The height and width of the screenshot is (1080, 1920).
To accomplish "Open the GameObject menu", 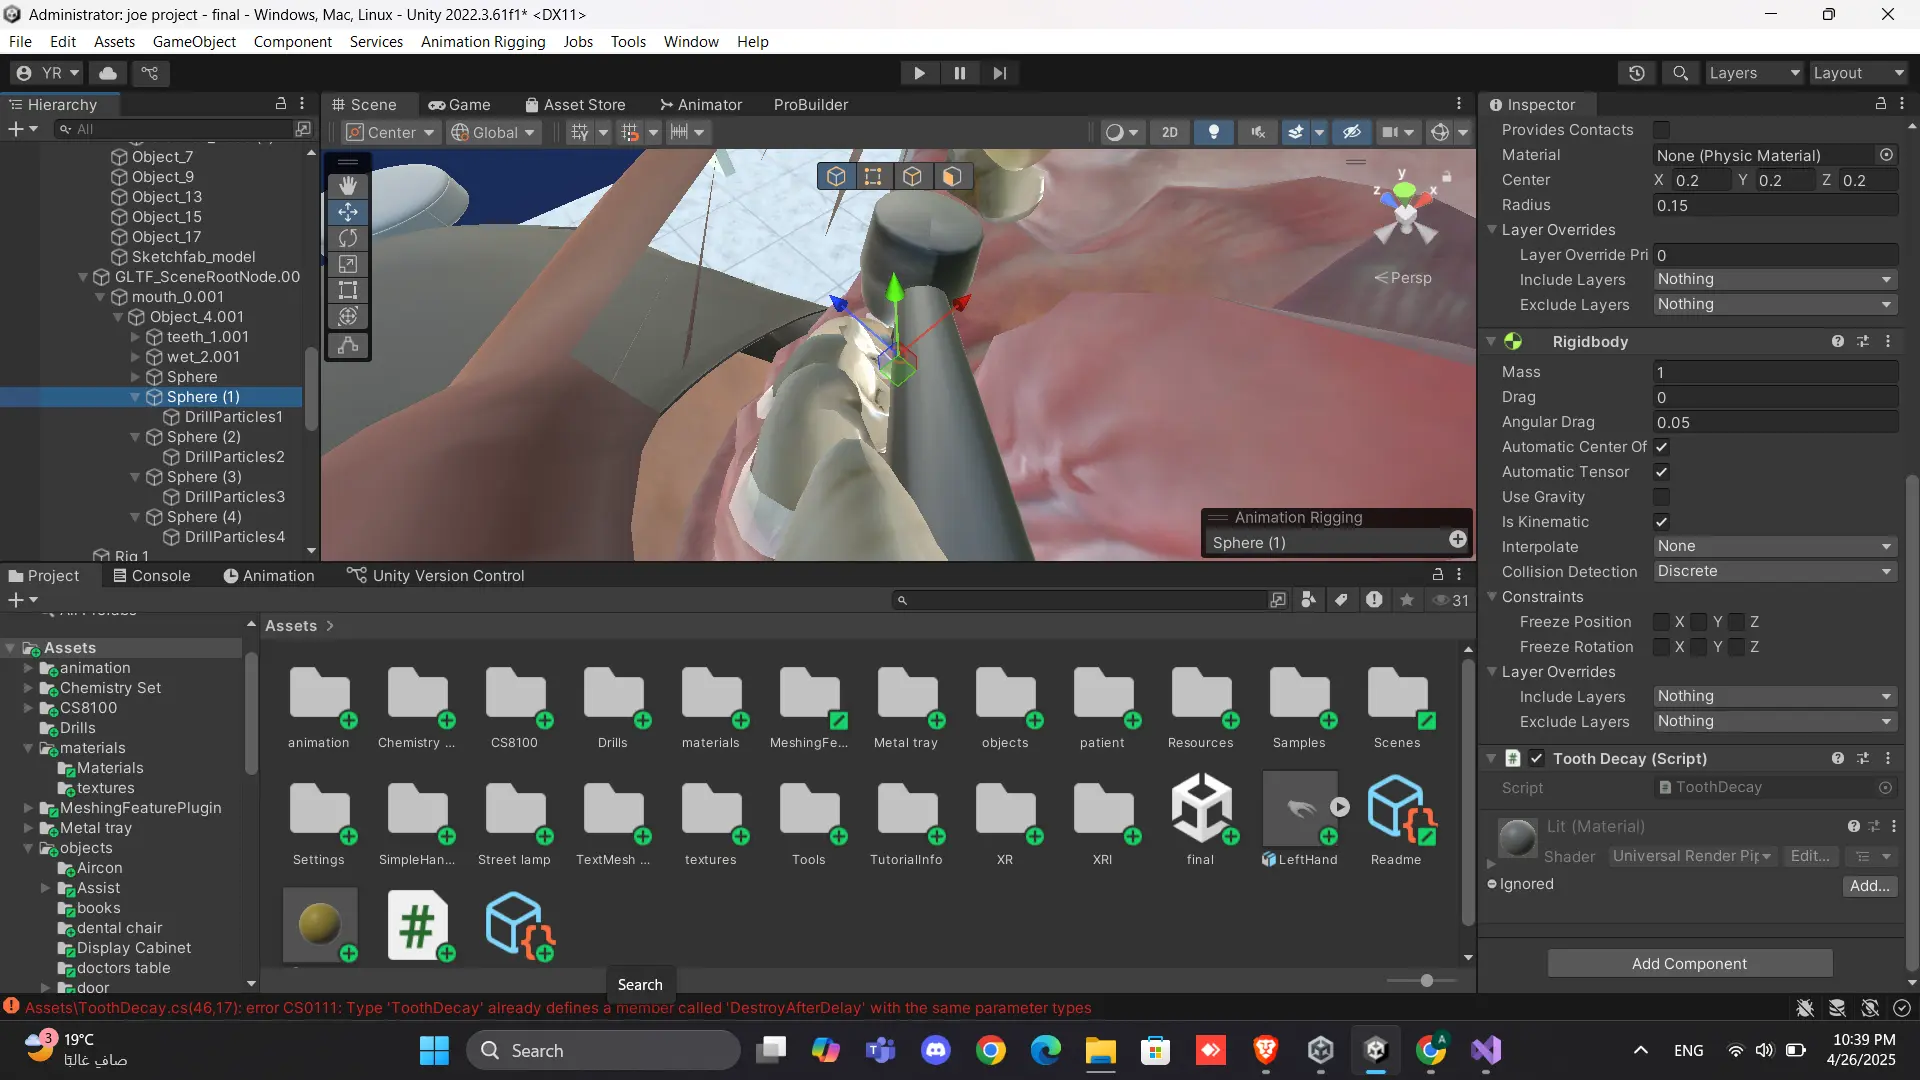I will [x=194, y=42].
